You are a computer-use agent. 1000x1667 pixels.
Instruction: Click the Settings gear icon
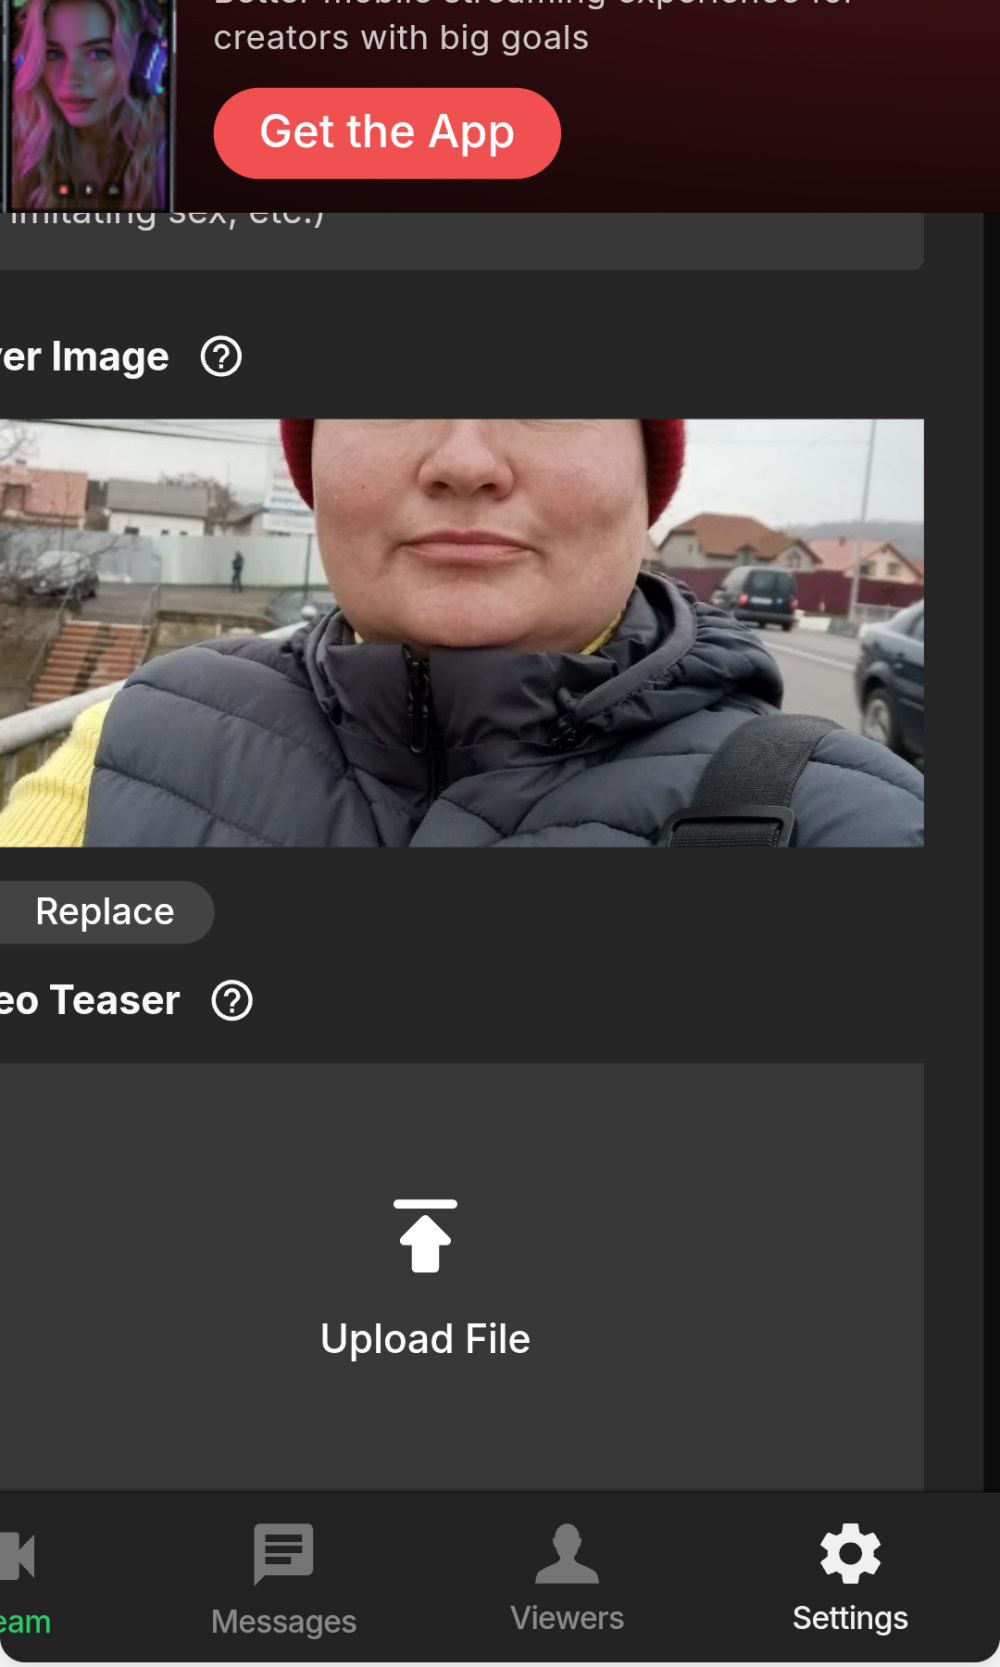point(850,1553)
